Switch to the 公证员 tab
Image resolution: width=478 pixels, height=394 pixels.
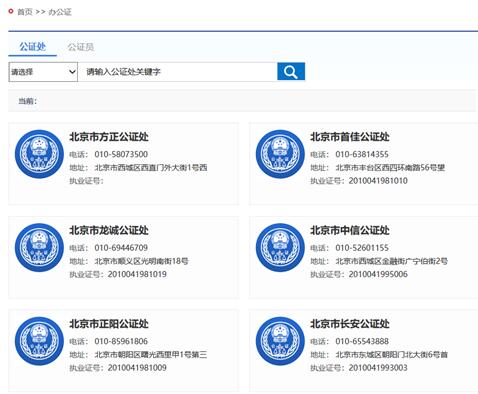[x=81, y=47]
